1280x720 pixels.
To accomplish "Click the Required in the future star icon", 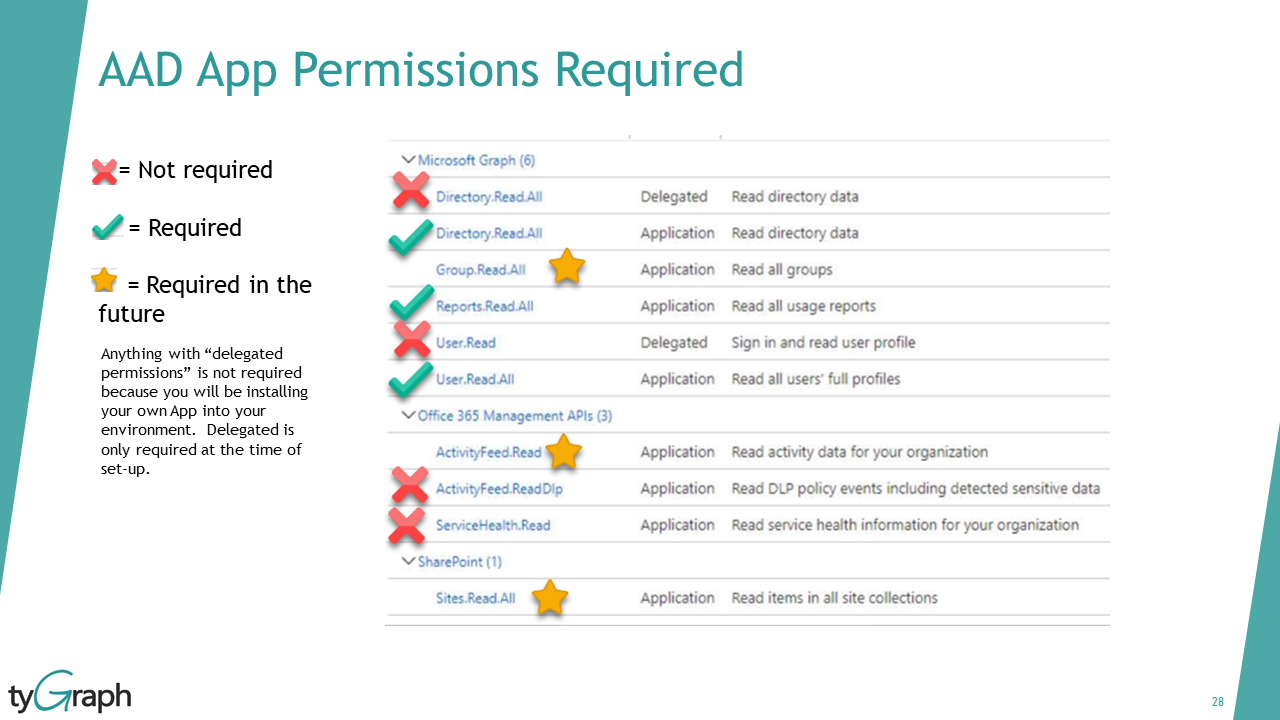I will coord(104,281).
